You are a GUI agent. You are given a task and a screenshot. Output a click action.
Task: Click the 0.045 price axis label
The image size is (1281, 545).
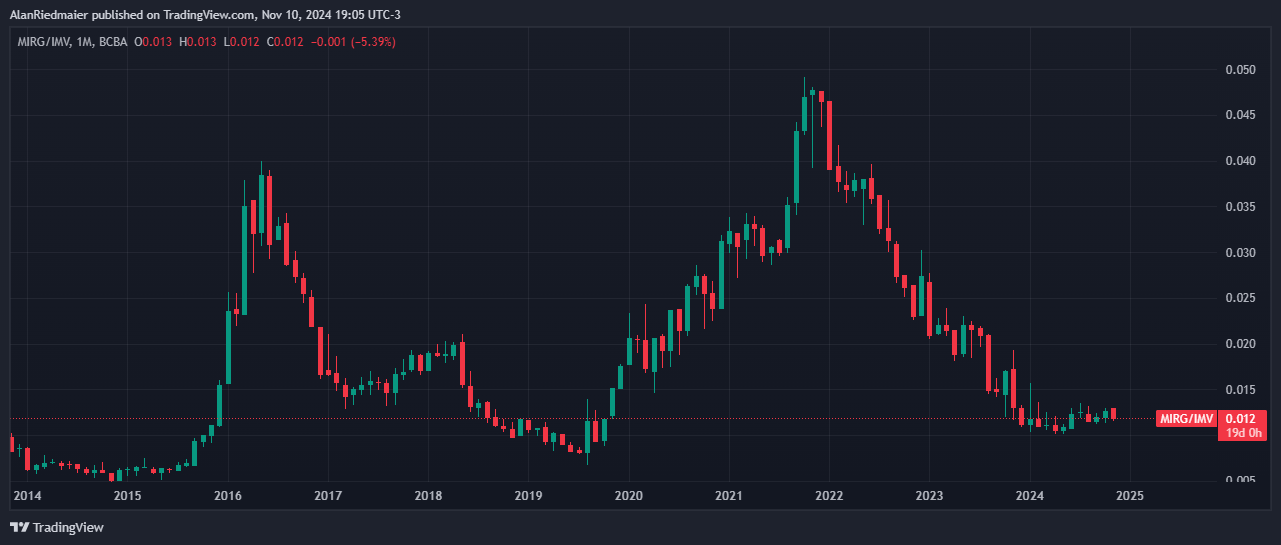(1240, 115)
